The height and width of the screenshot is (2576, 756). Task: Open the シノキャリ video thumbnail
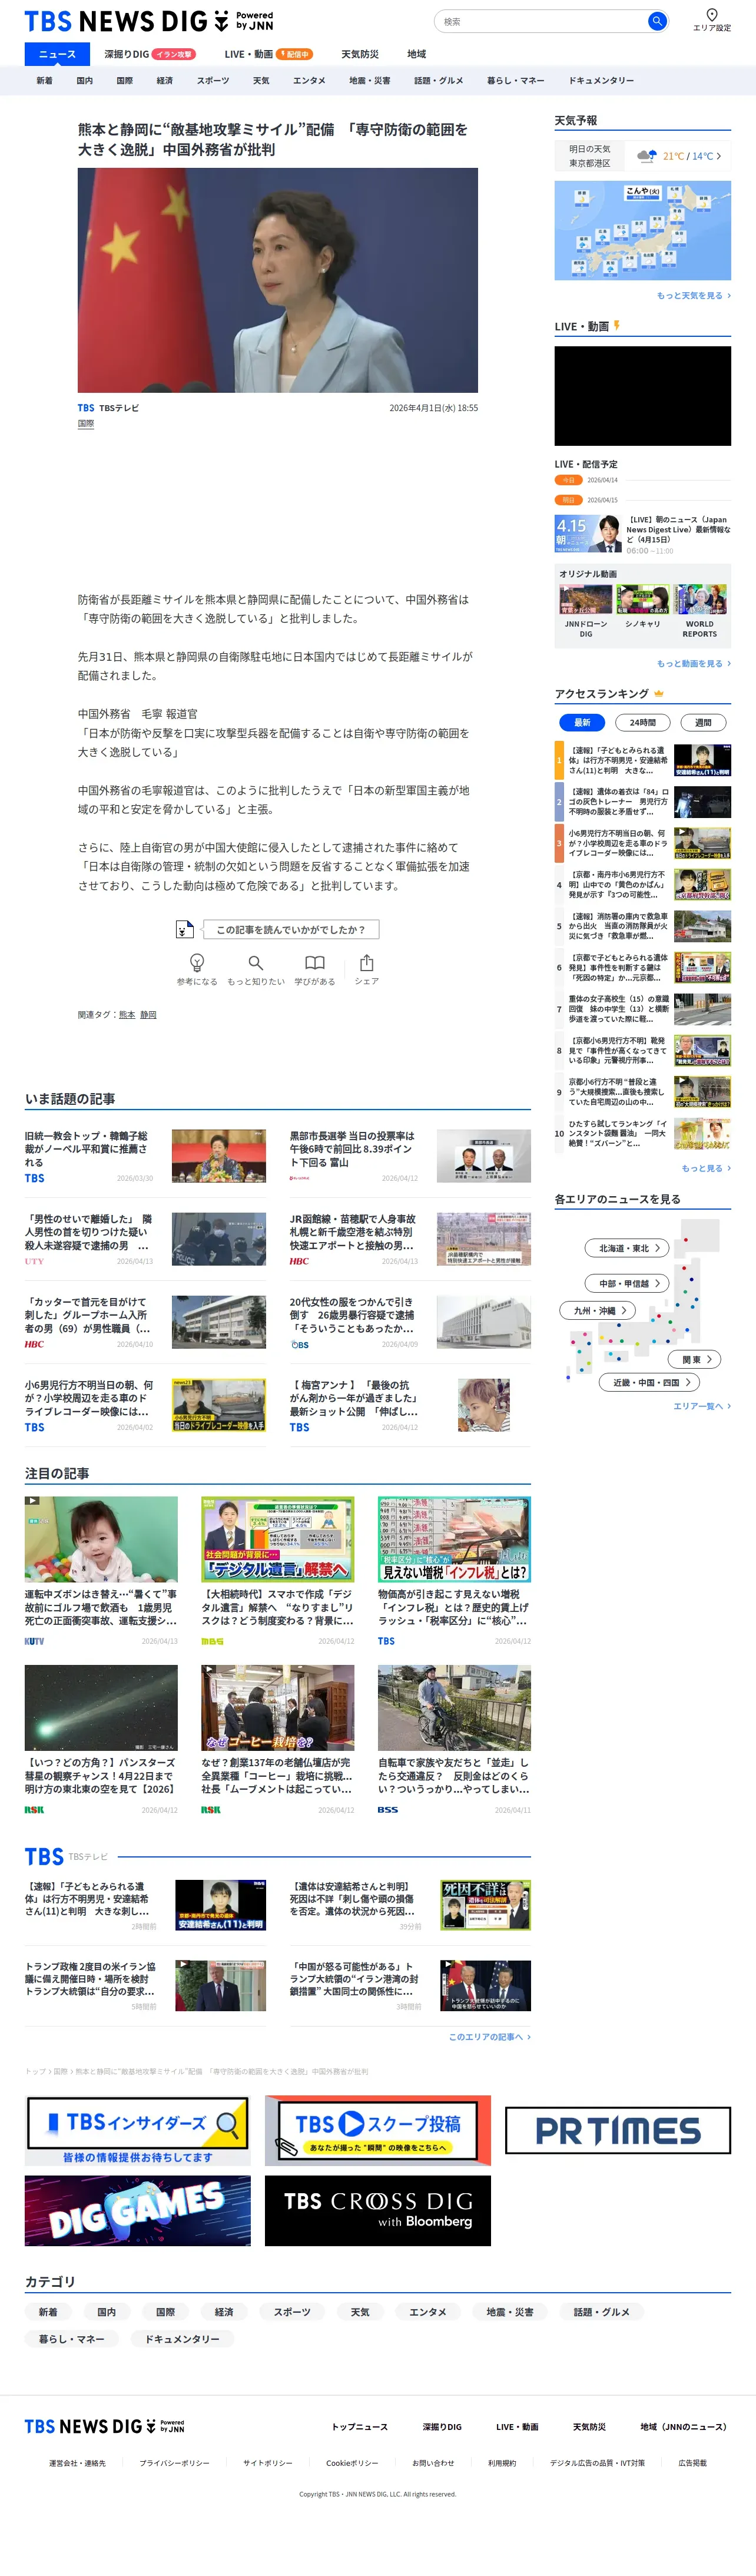coord(643,599)
